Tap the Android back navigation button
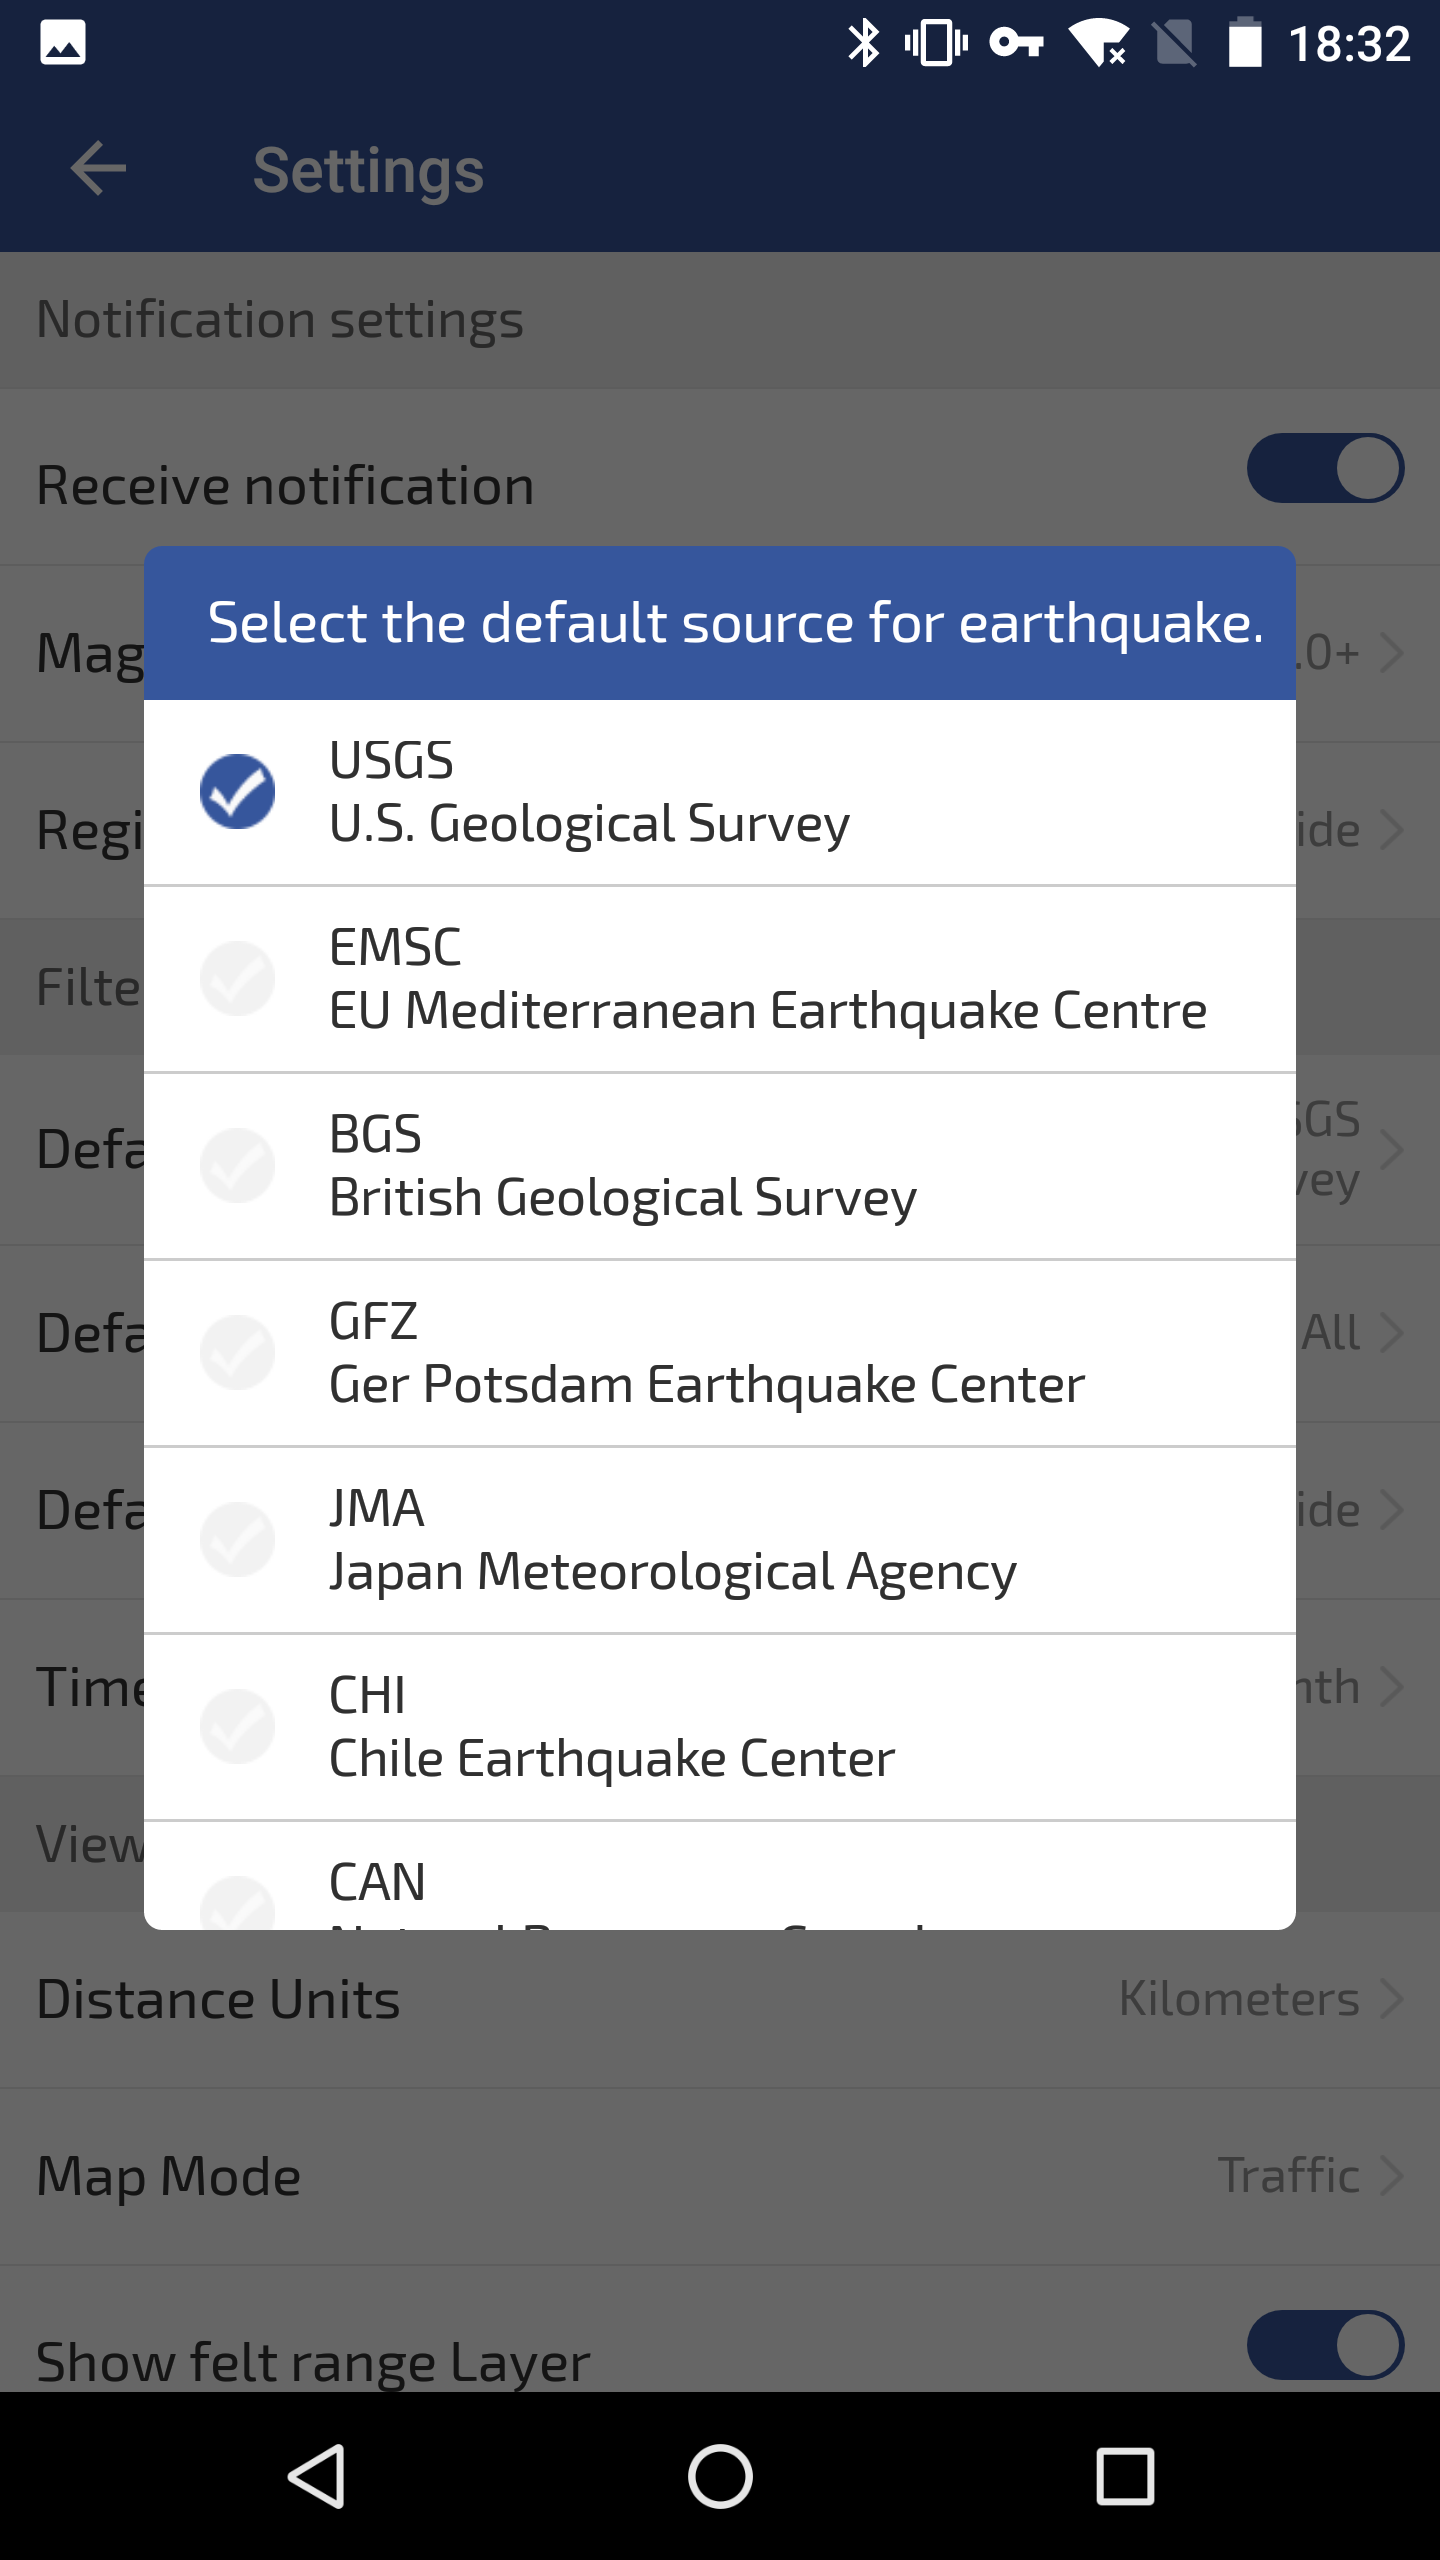 (317, 2476)
